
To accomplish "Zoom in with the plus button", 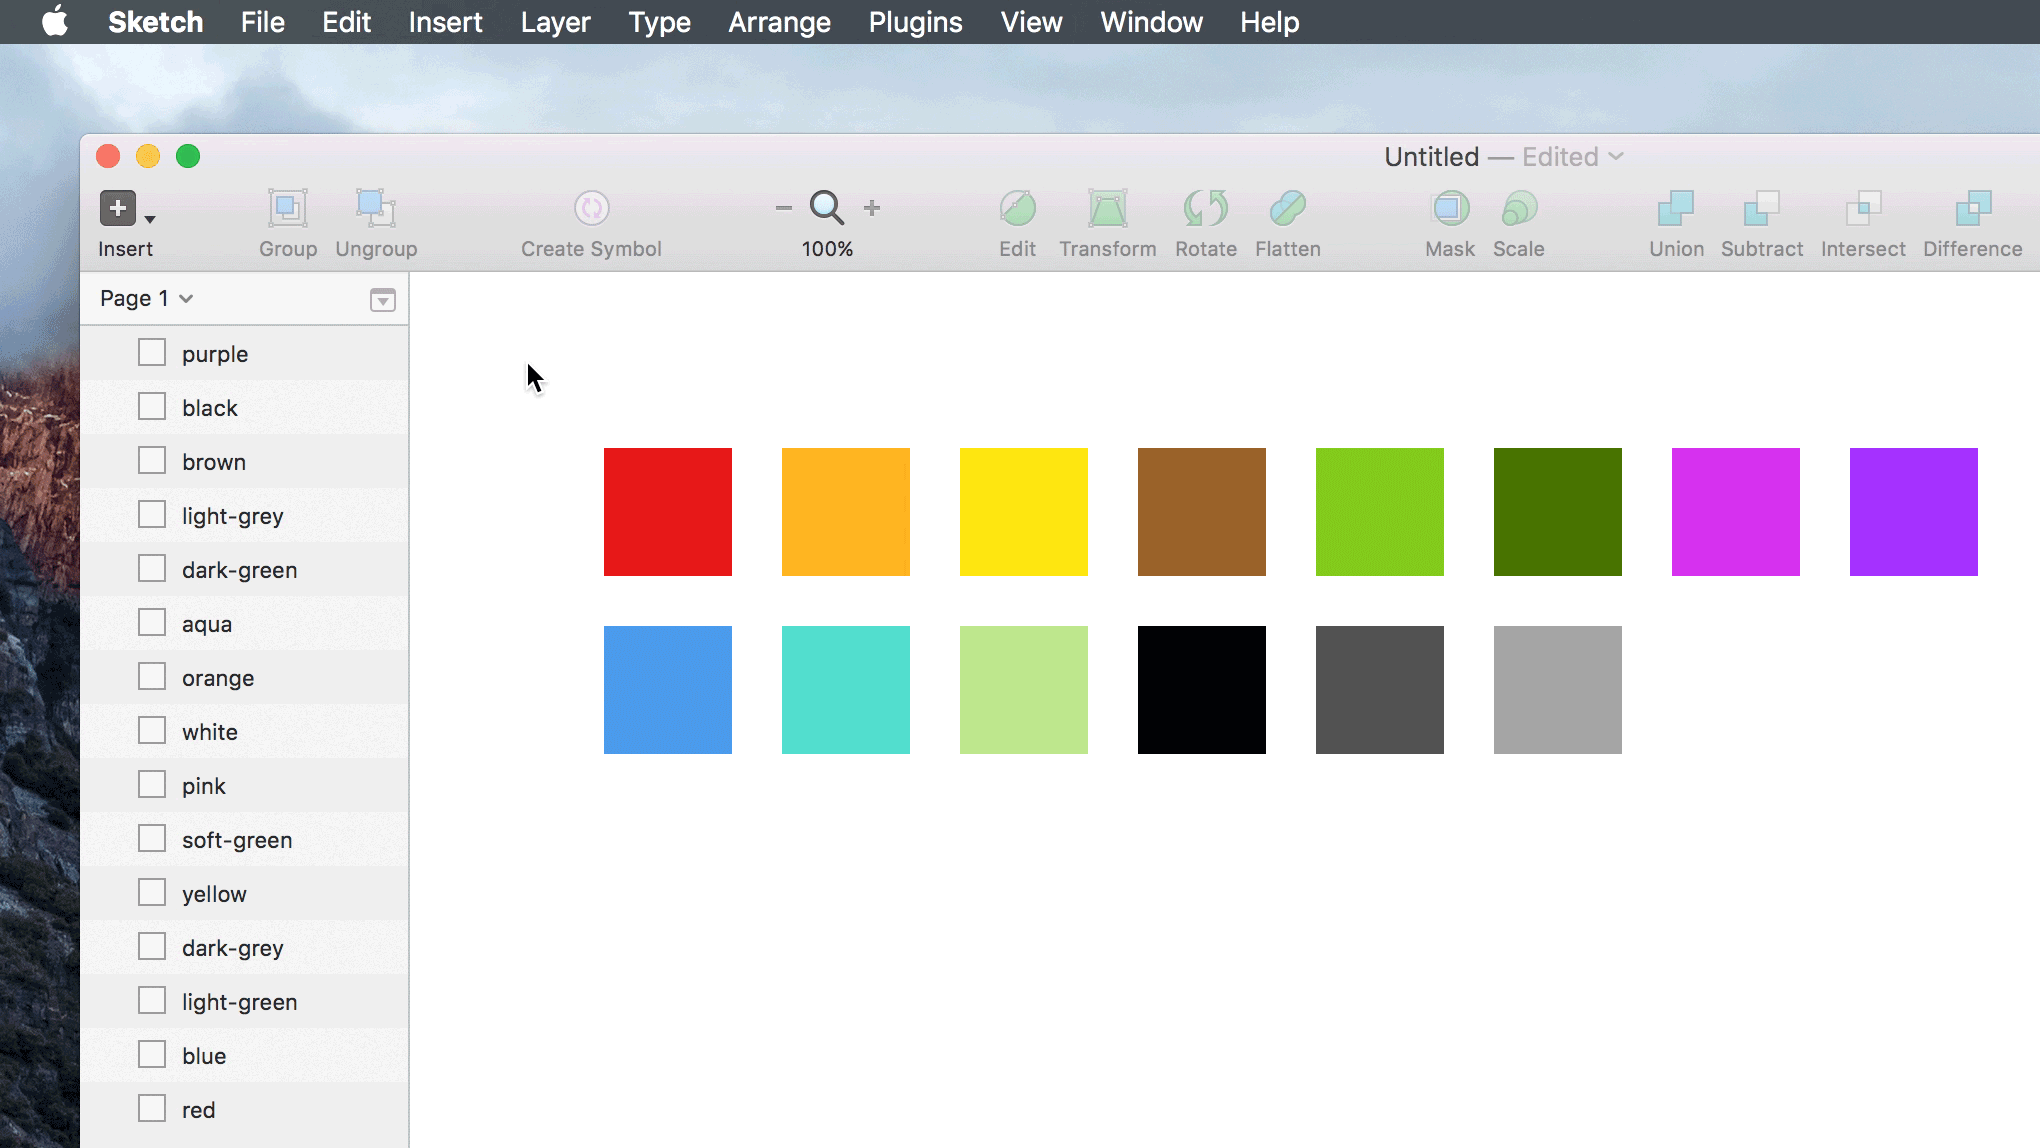I will pos(872,208).
